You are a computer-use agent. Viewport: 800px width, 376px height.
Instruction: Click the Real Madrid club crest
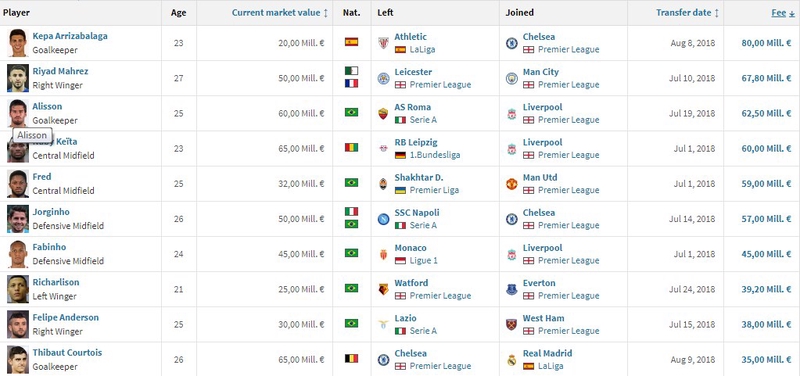512,360
